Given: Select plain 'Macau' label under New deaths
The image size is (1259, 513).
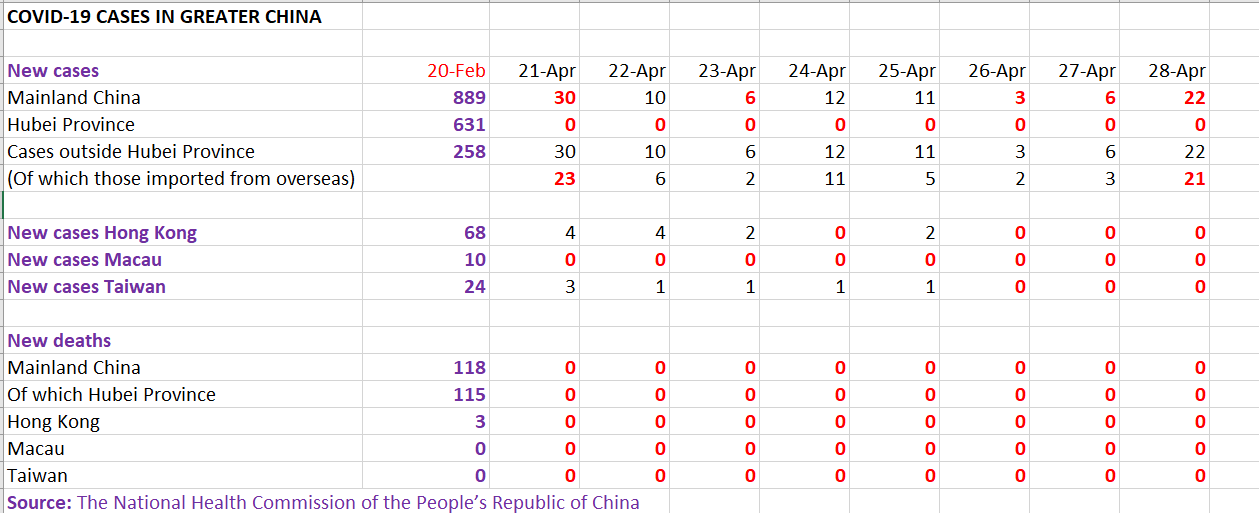Looking at the screenshot, I should (36, 449).
